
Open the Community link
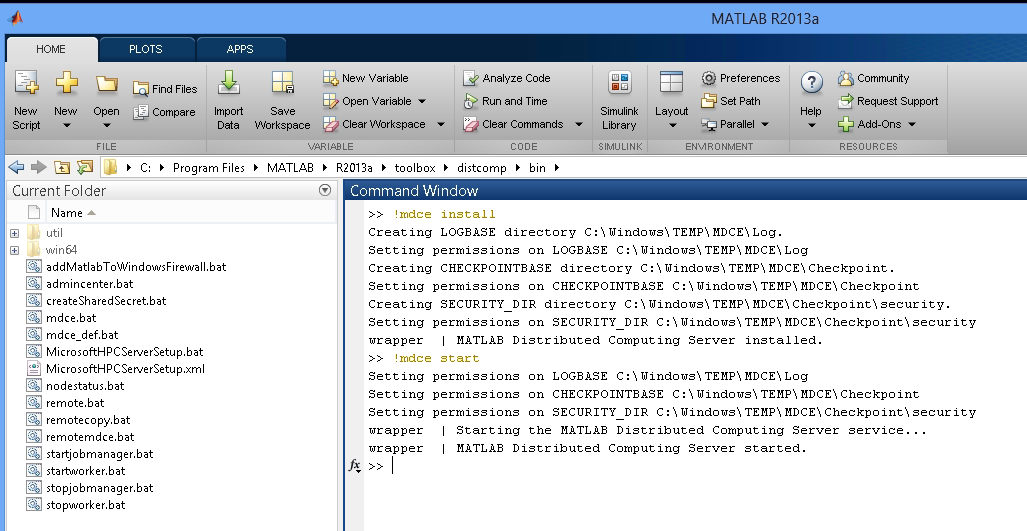click(x=874, y=78)
